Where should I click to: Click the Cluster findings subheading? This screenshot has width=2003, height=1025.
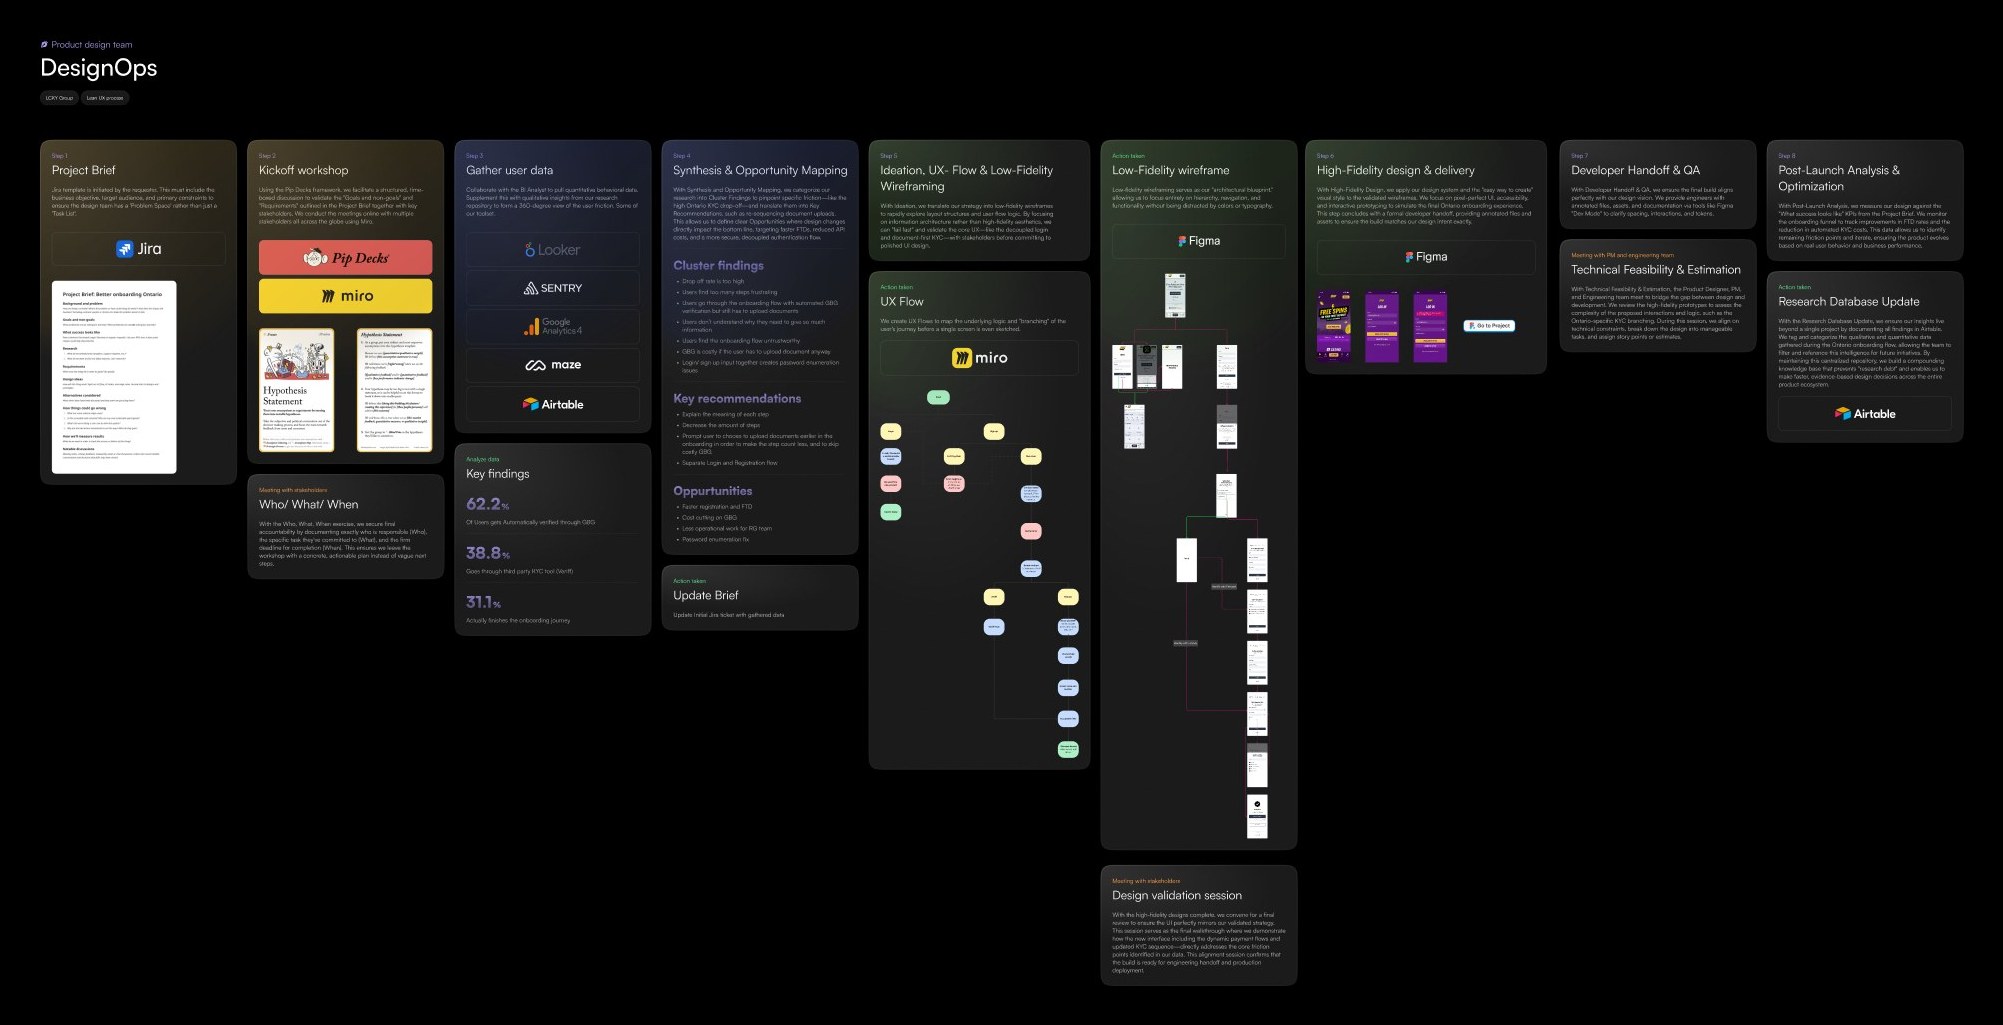tap(718, 266)
